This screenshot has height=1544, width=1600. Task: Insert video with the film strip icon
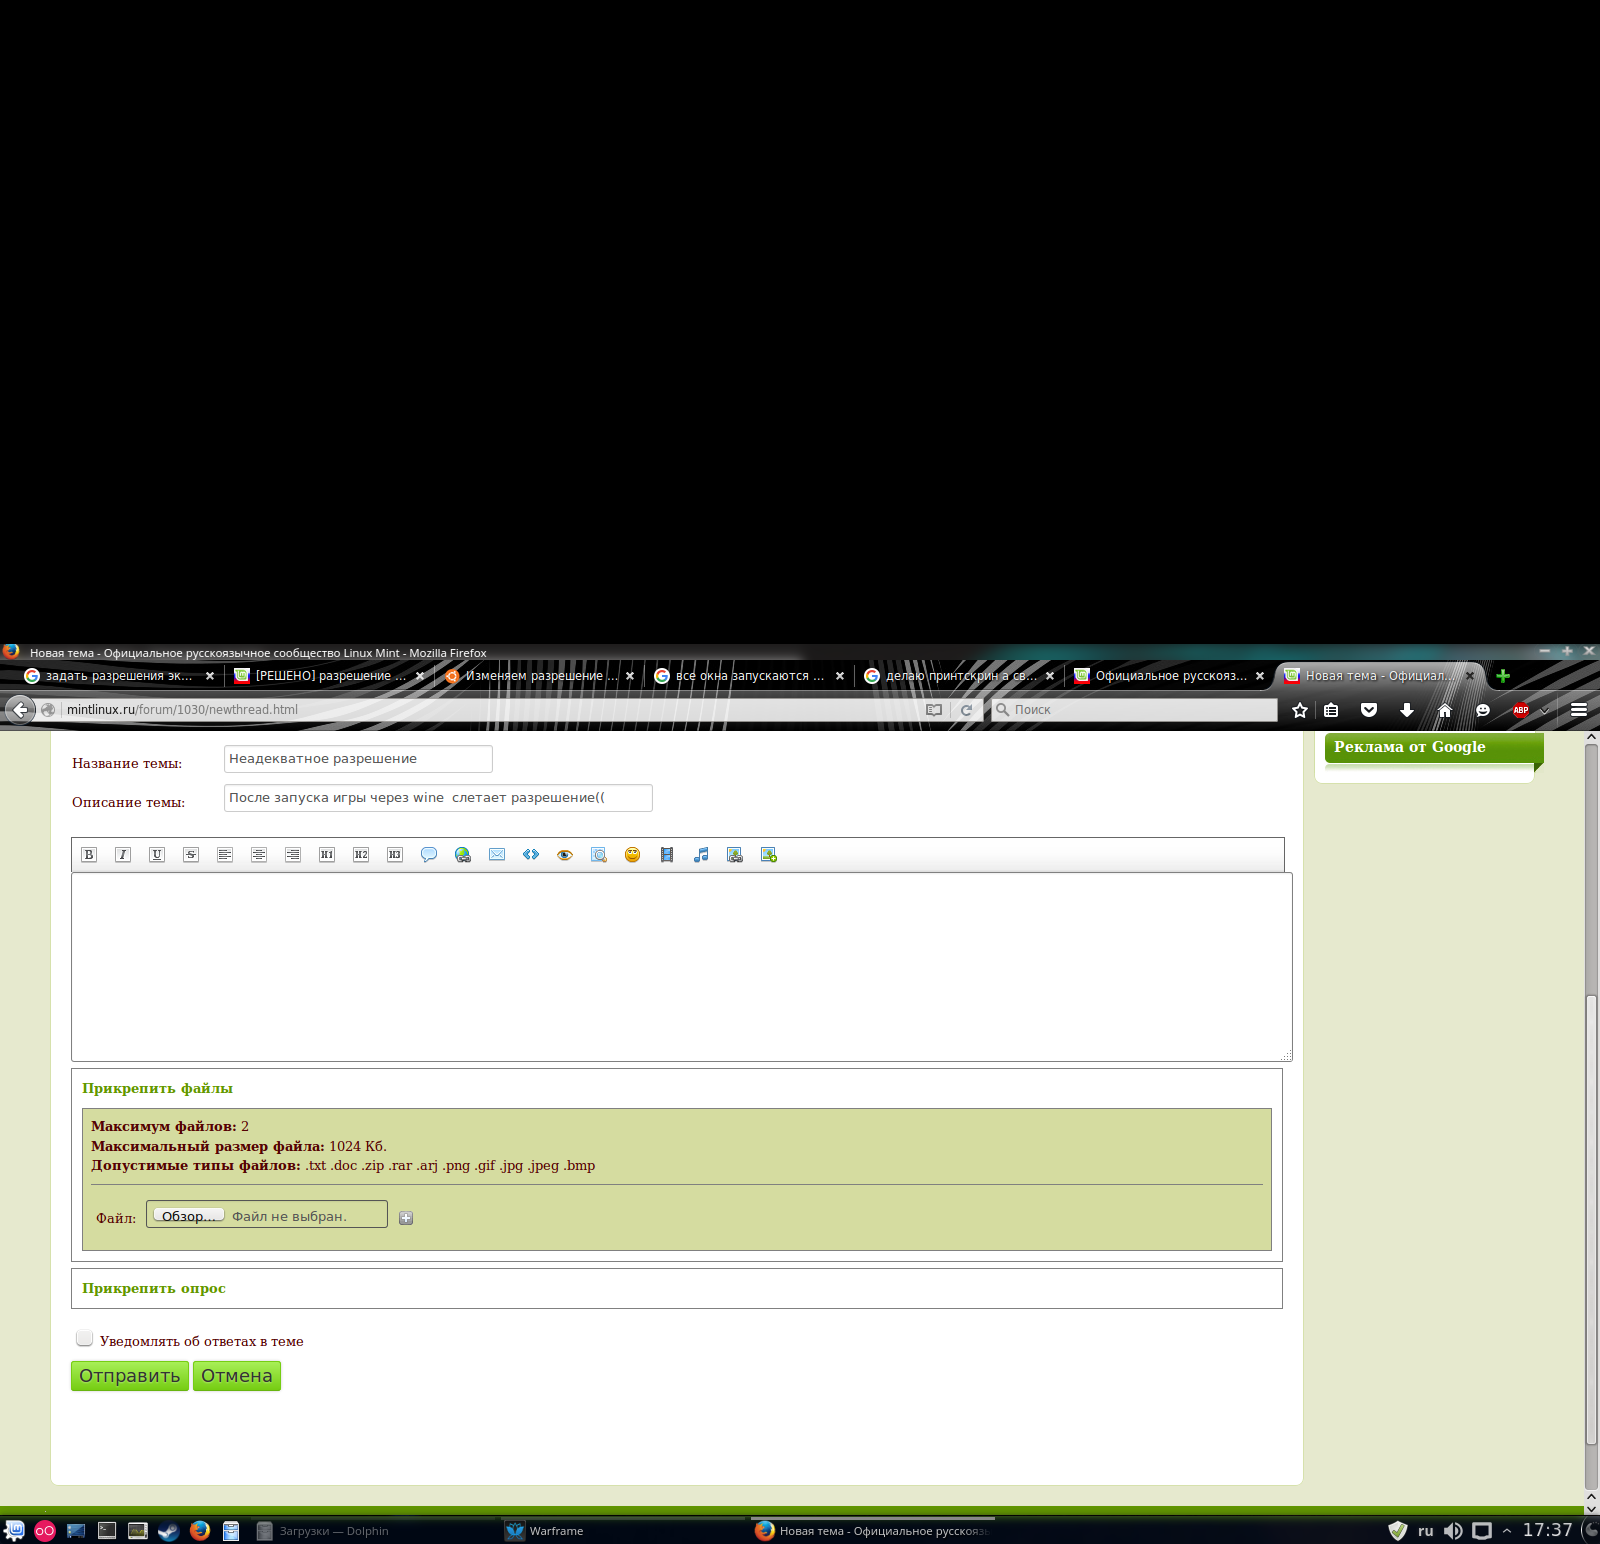coord(667,855)
